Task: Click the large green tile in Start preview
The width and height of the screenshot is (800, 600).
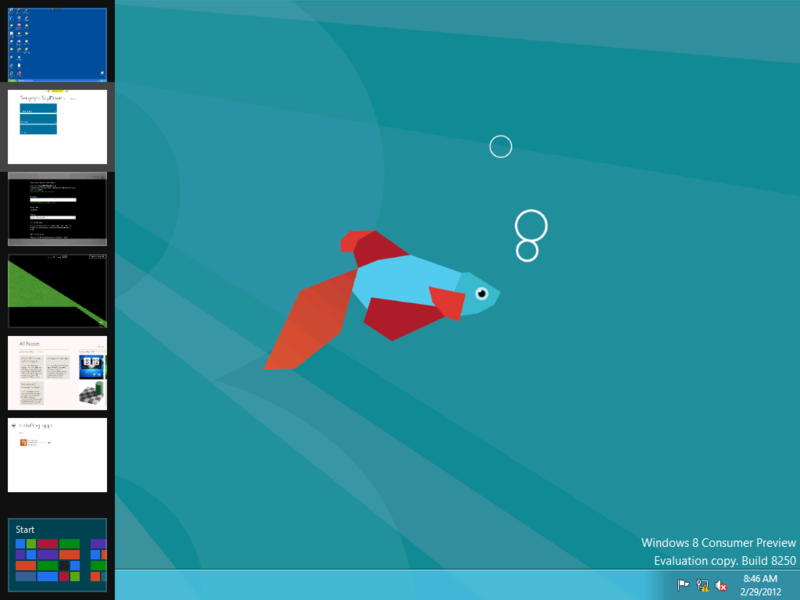Action: point(70,543)
